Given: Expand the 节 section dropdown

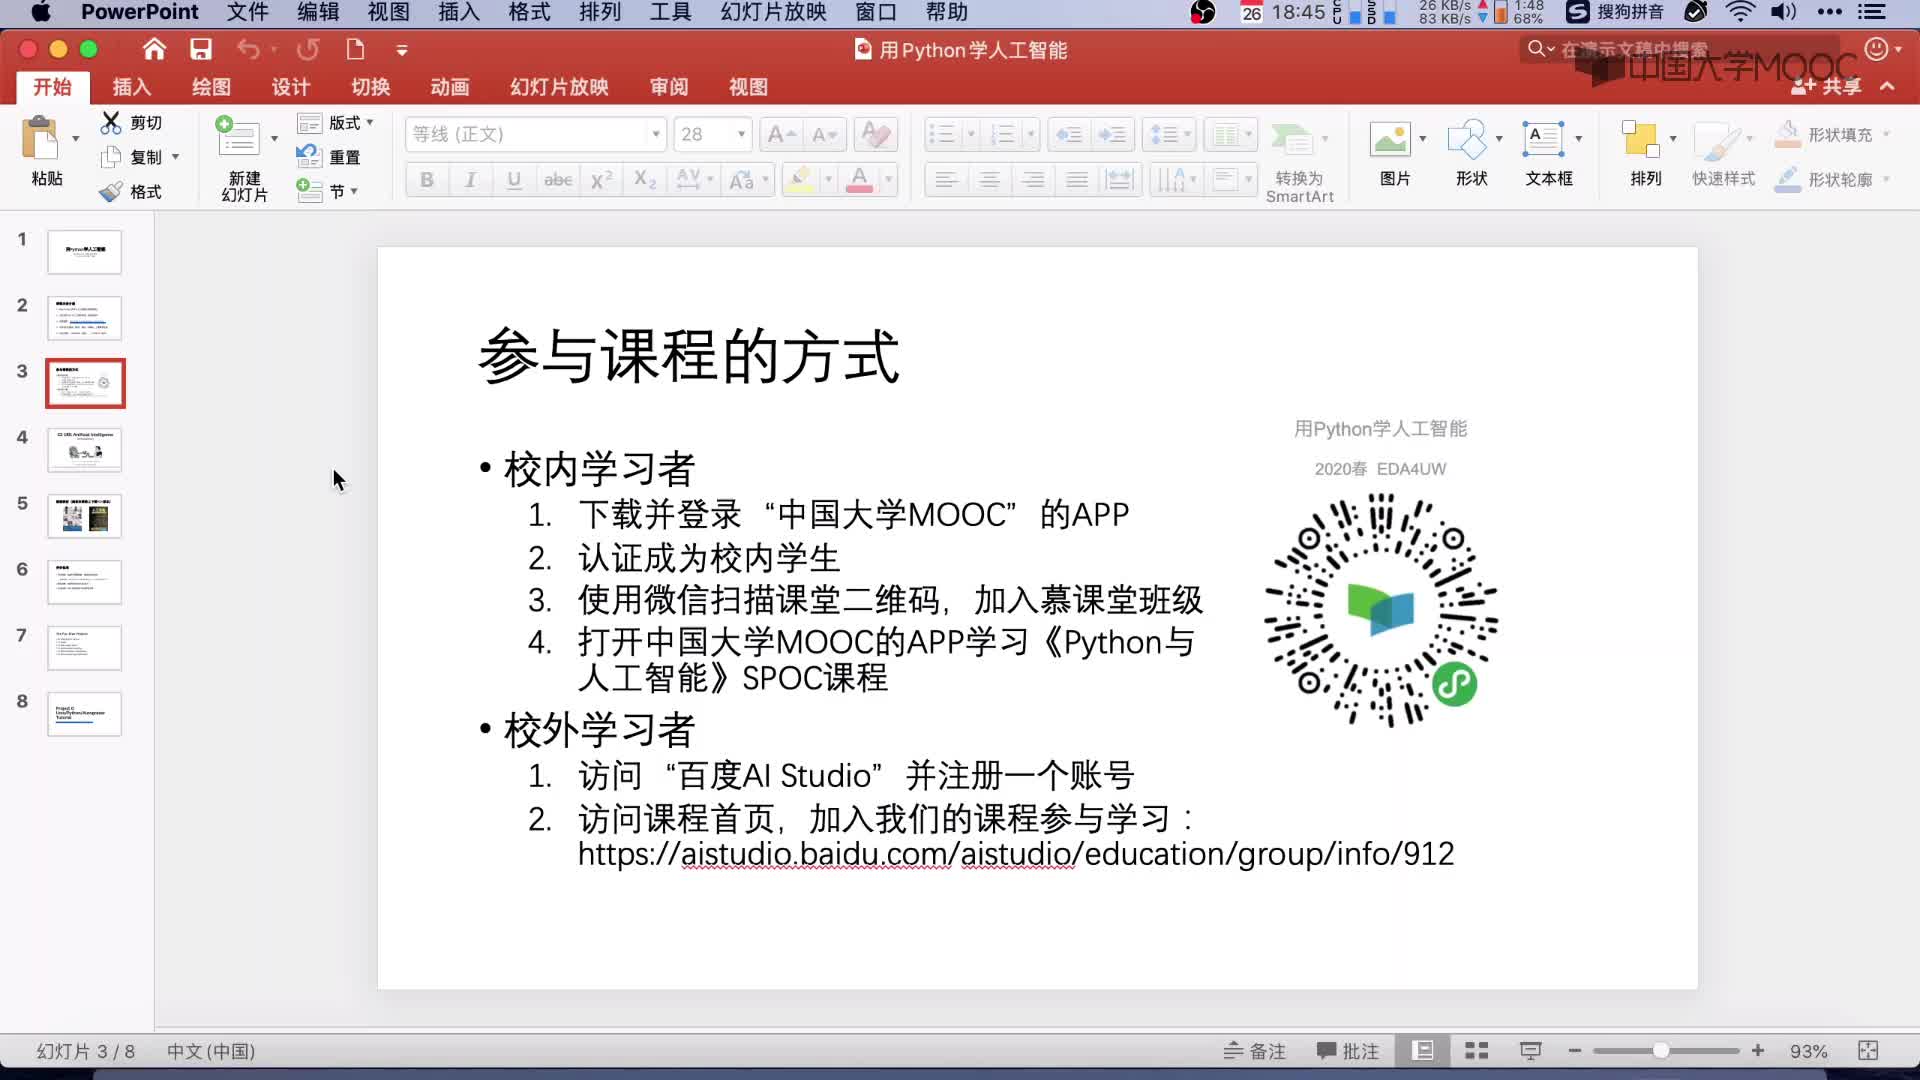Looking at the screenshot, I should coord(328,191).
